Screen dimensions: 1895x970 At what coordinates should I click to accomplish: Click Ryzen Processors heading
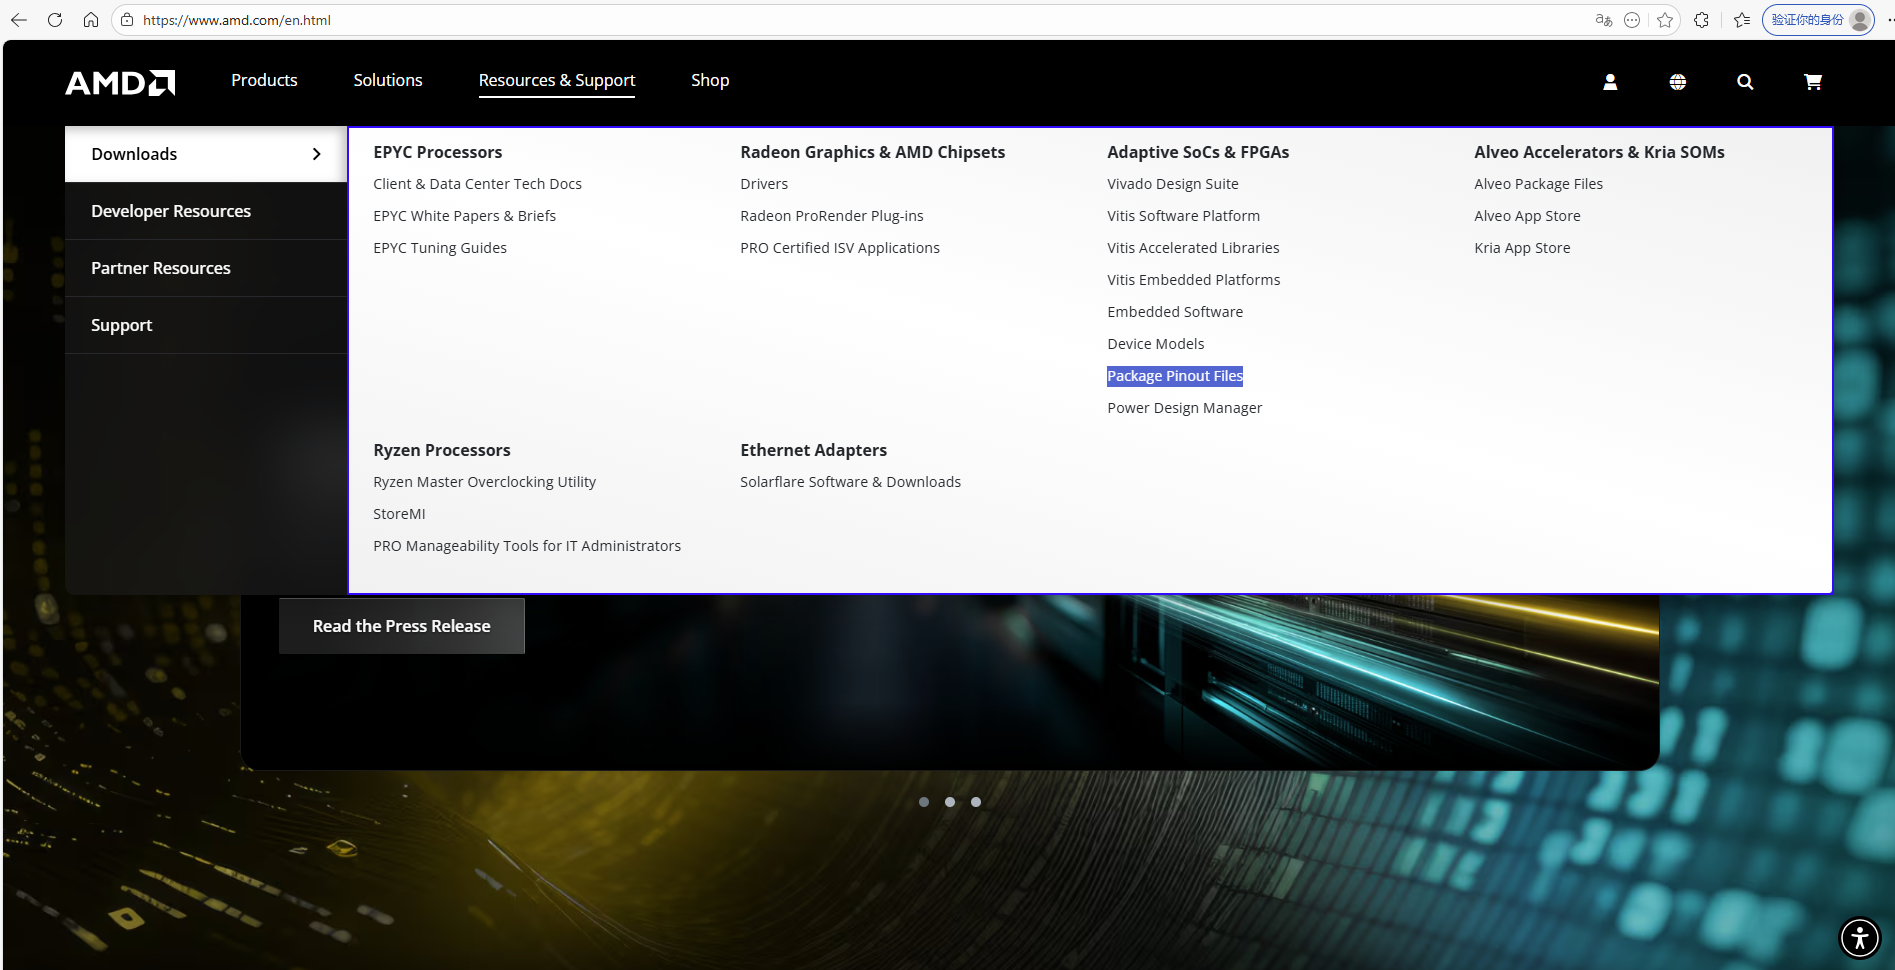point(442,450)
